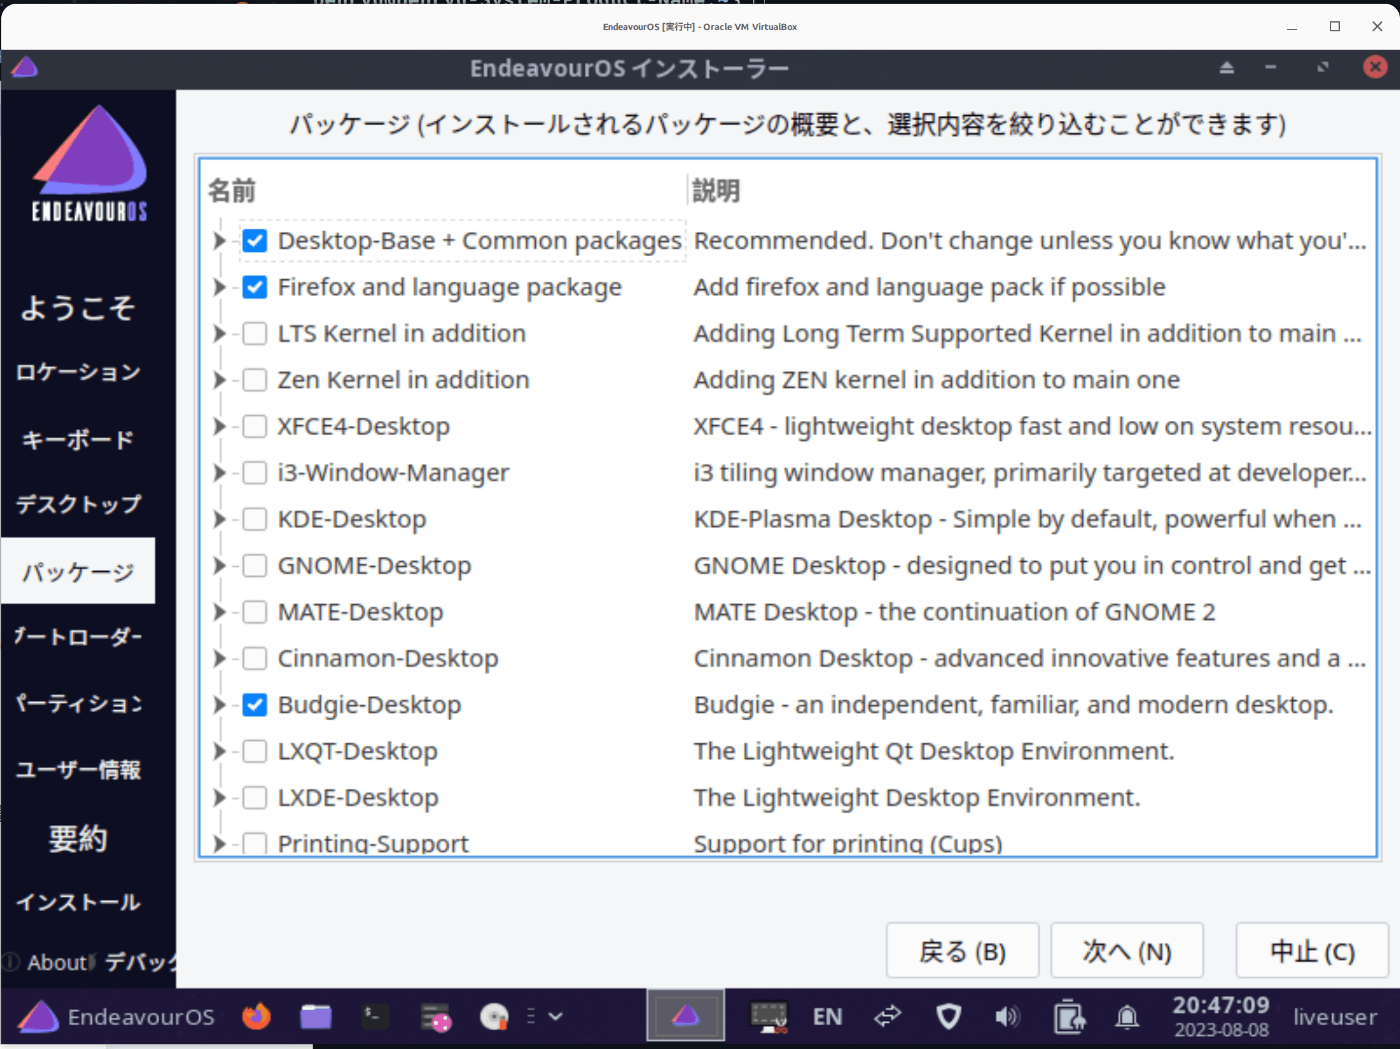Image resolution: width=1400 pixels, height=1049 pixels.
Task: Expand the Cinnamon-Desktop package group
Action: point(219,659)
